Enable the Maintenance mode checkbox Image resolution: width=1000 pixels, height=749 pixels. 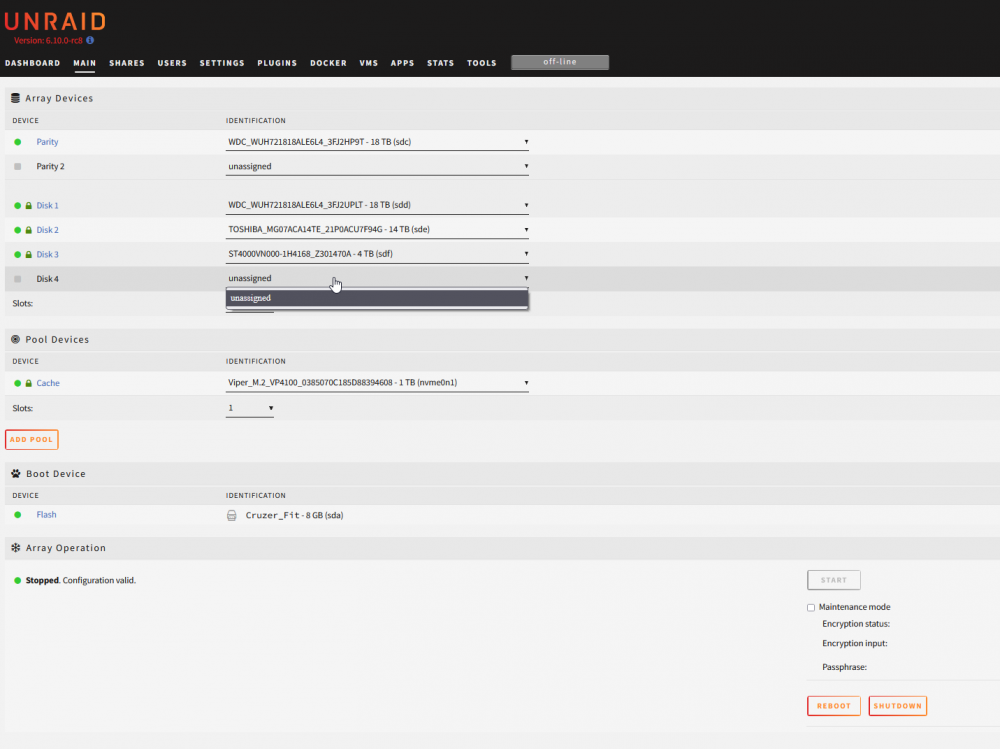point(811,607)
